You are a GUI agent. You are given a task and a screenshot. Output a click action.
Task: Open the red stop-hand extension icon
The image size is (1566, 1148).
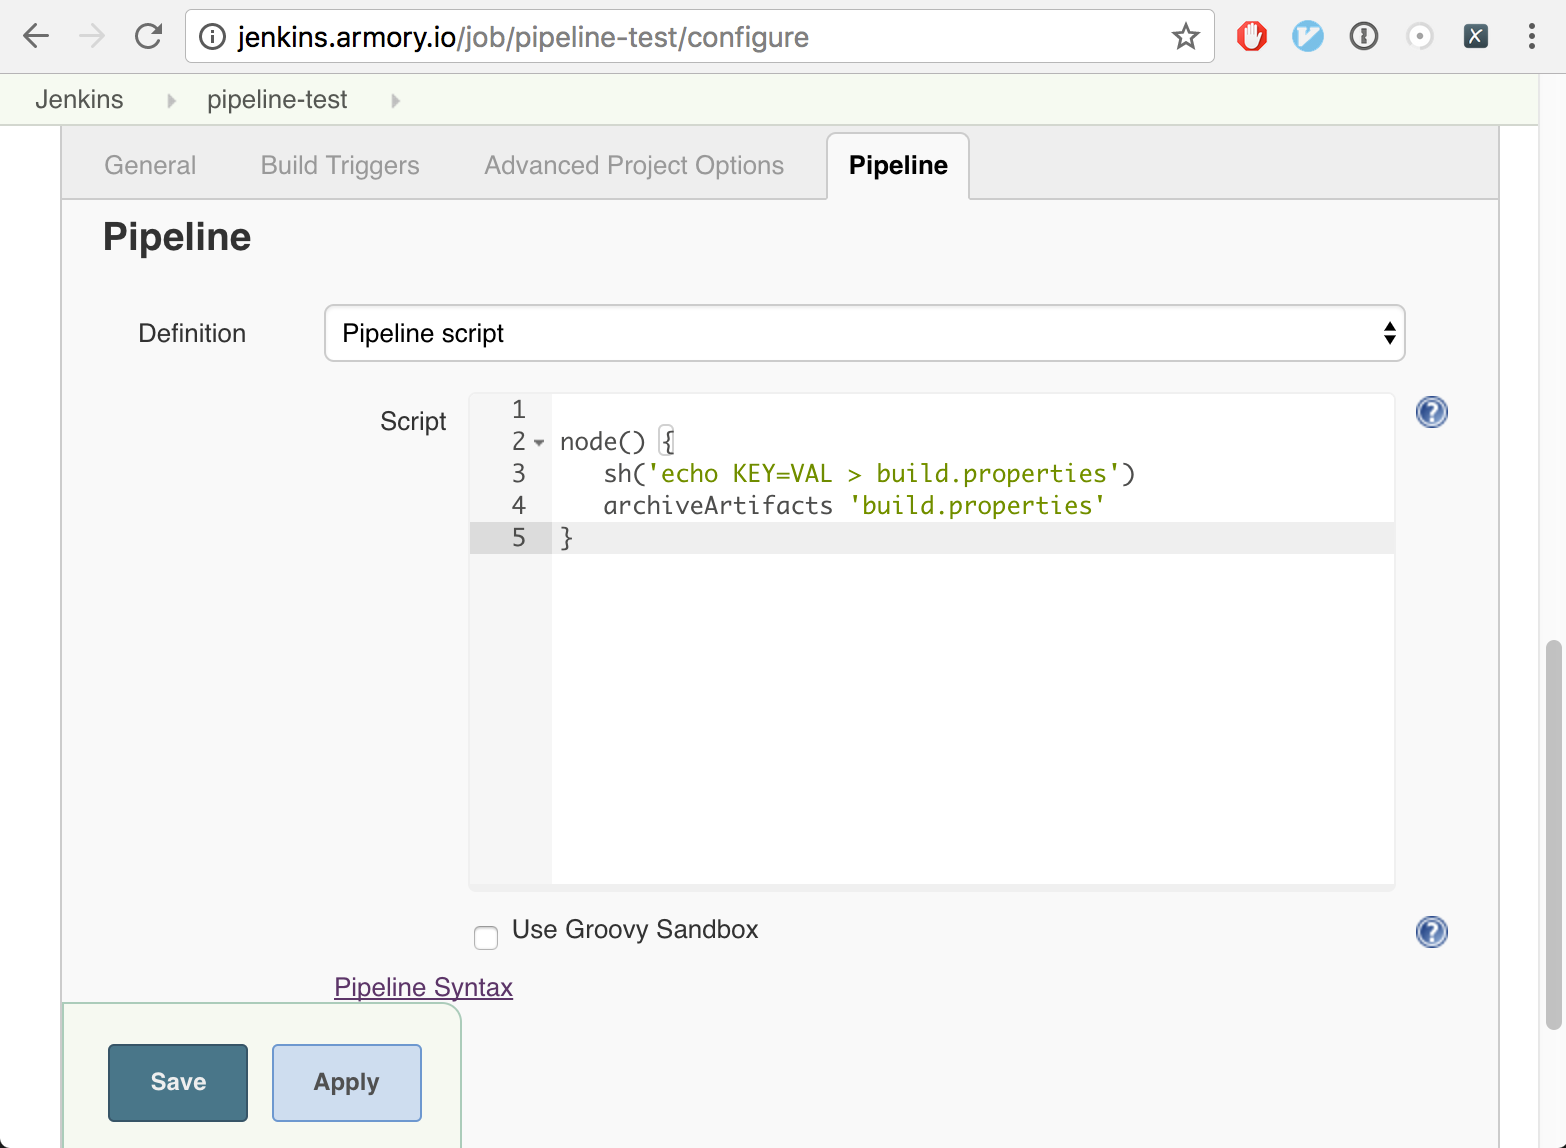pos(1251,37)
